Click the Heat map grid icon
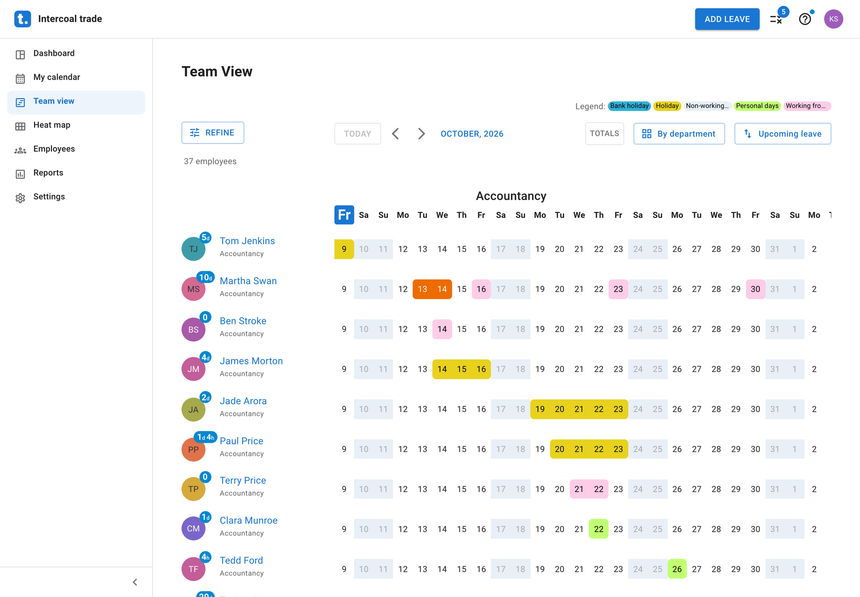 pyautogui.click(x=20, y=126)
